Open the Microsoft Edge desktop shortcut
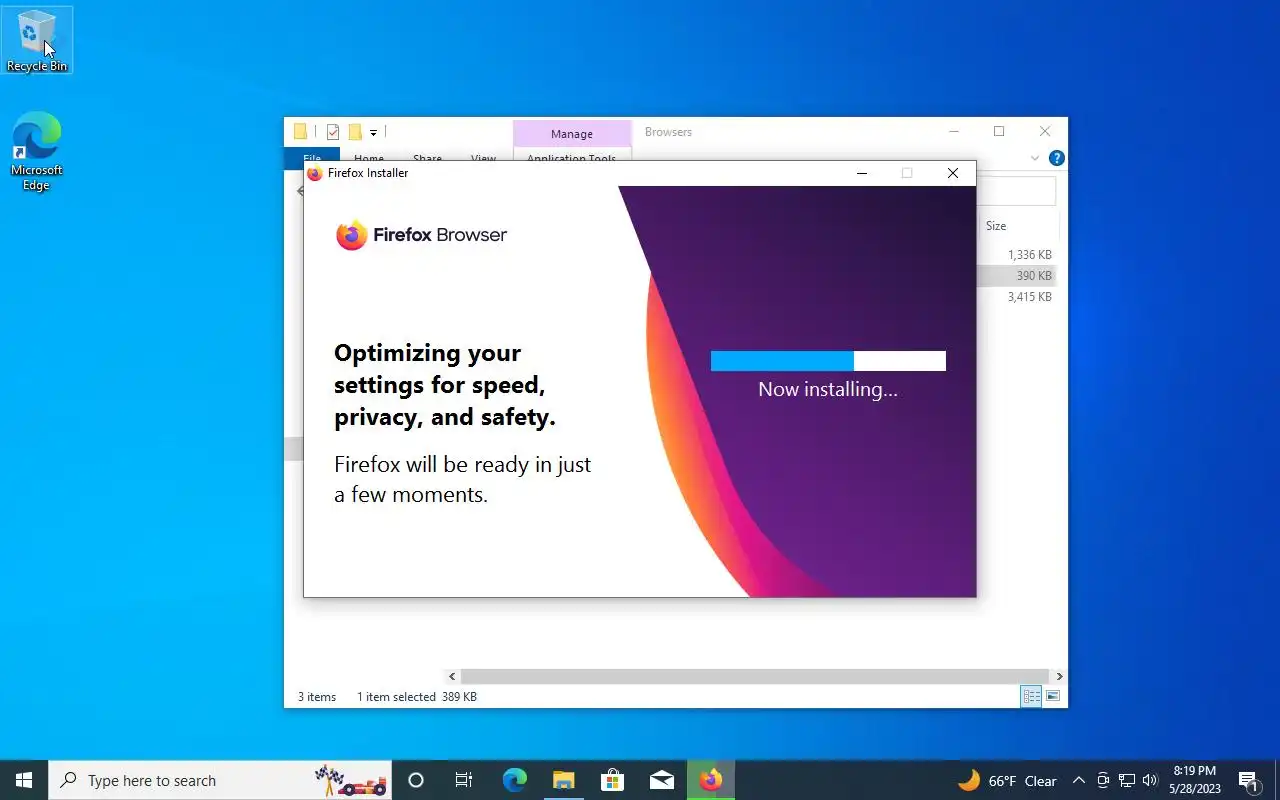Image resolution: width=1280 pixels, height=800 pixels. click(x=37, y=151)
